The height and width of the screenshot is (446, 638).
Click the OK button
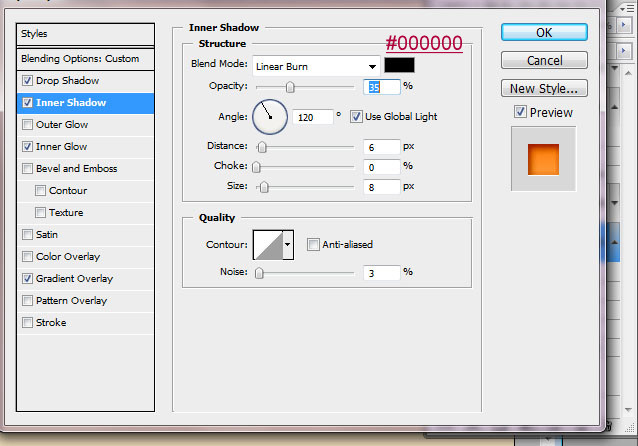543,32
